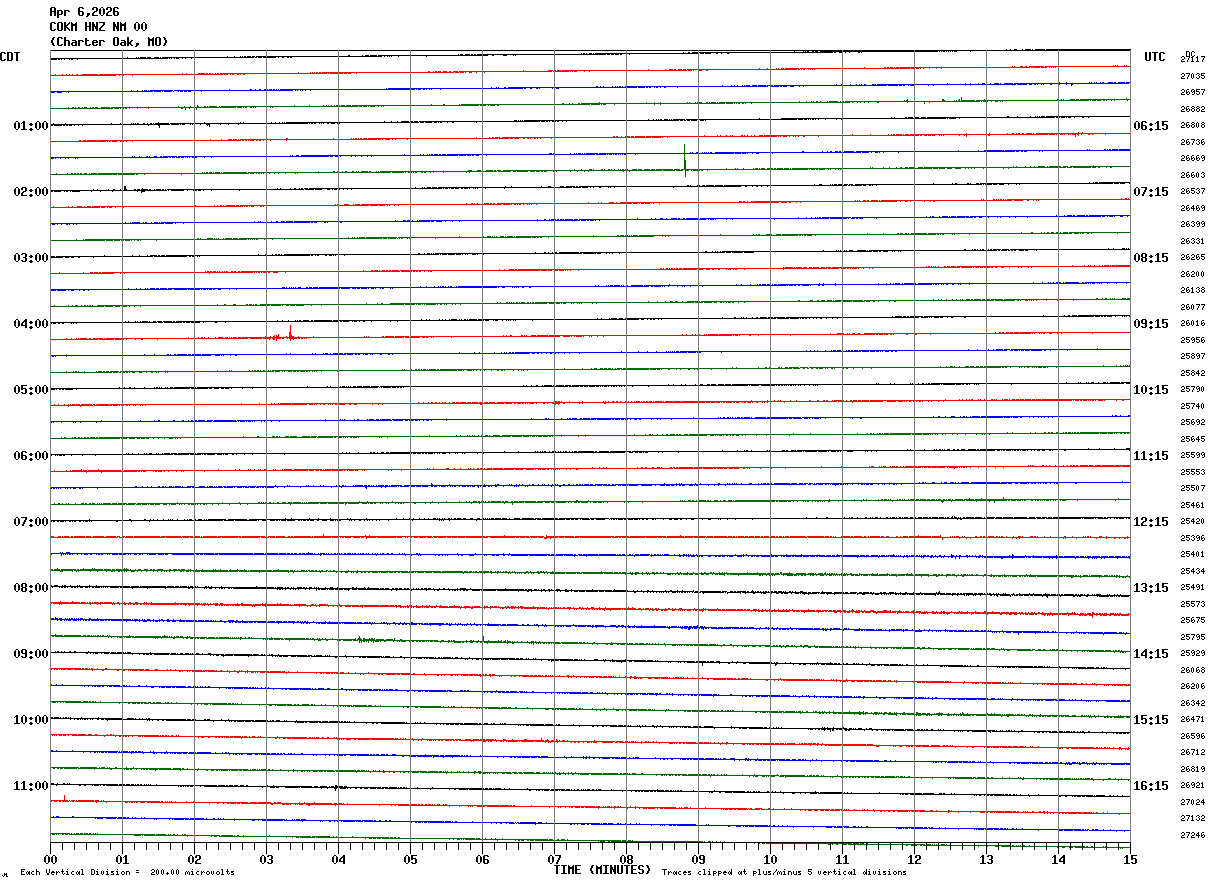Click the '09:15' UTC time label
This screenshot has height=886, width=1210.
point(1151,324)
